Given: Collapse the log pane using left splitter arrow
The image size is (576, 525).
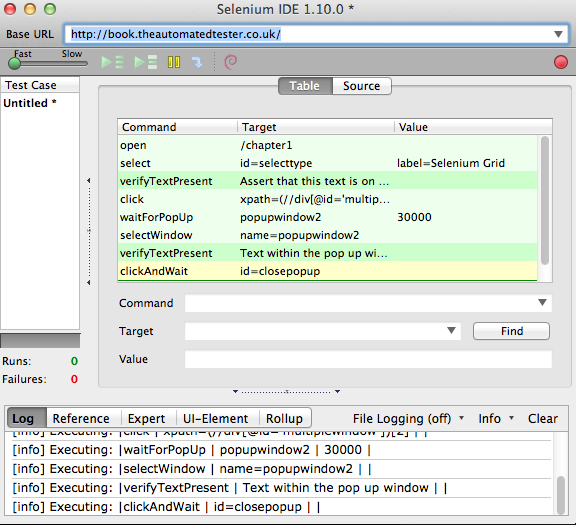Looking at the screenshot, I should click(x=235, y=392).
